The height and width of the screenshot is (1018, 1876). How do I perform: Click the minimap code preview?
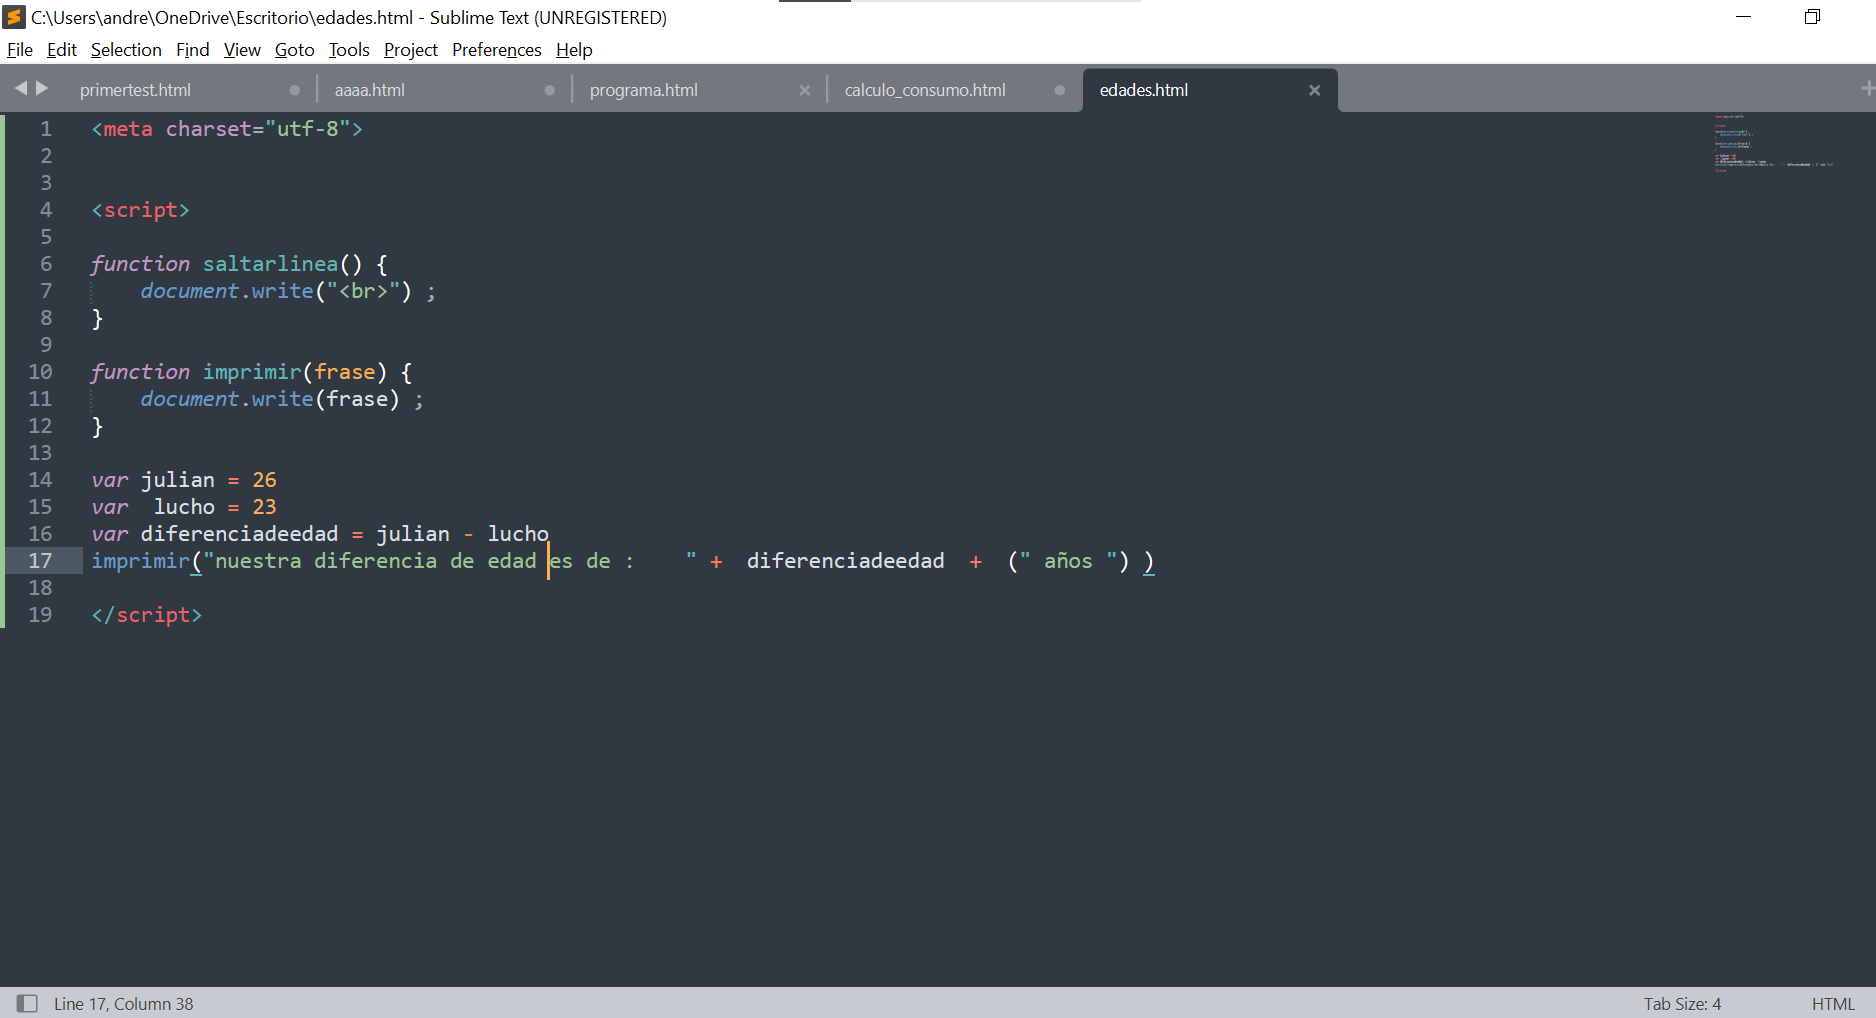point(1774,143)
